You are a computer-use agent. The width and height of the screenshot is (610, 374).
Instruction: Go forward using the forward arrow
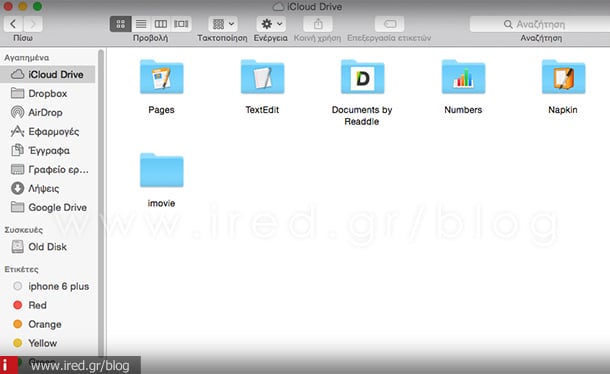click(33, 24)
